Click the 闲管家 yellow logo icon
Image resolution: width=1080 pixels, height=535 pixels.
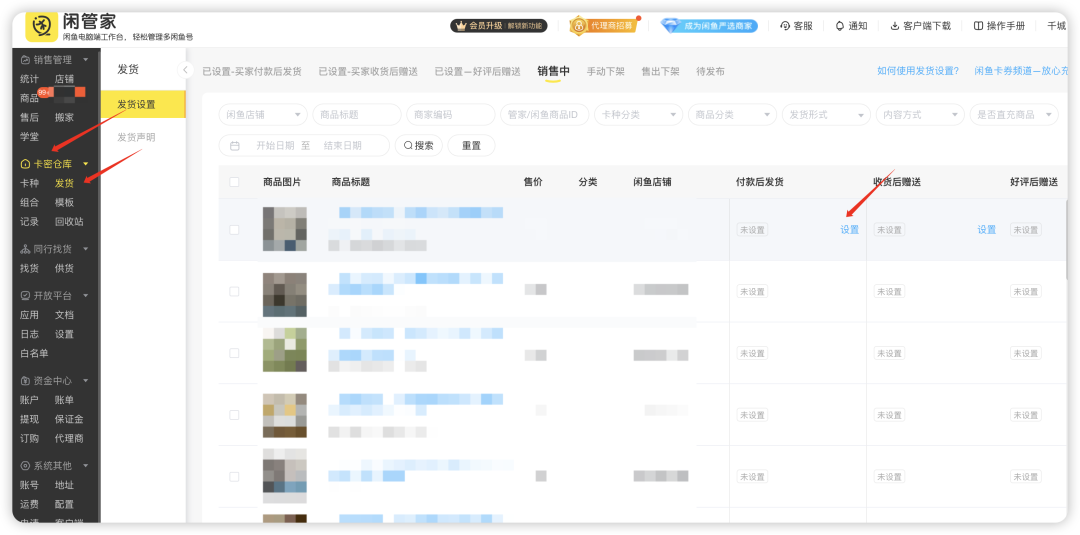41,26
